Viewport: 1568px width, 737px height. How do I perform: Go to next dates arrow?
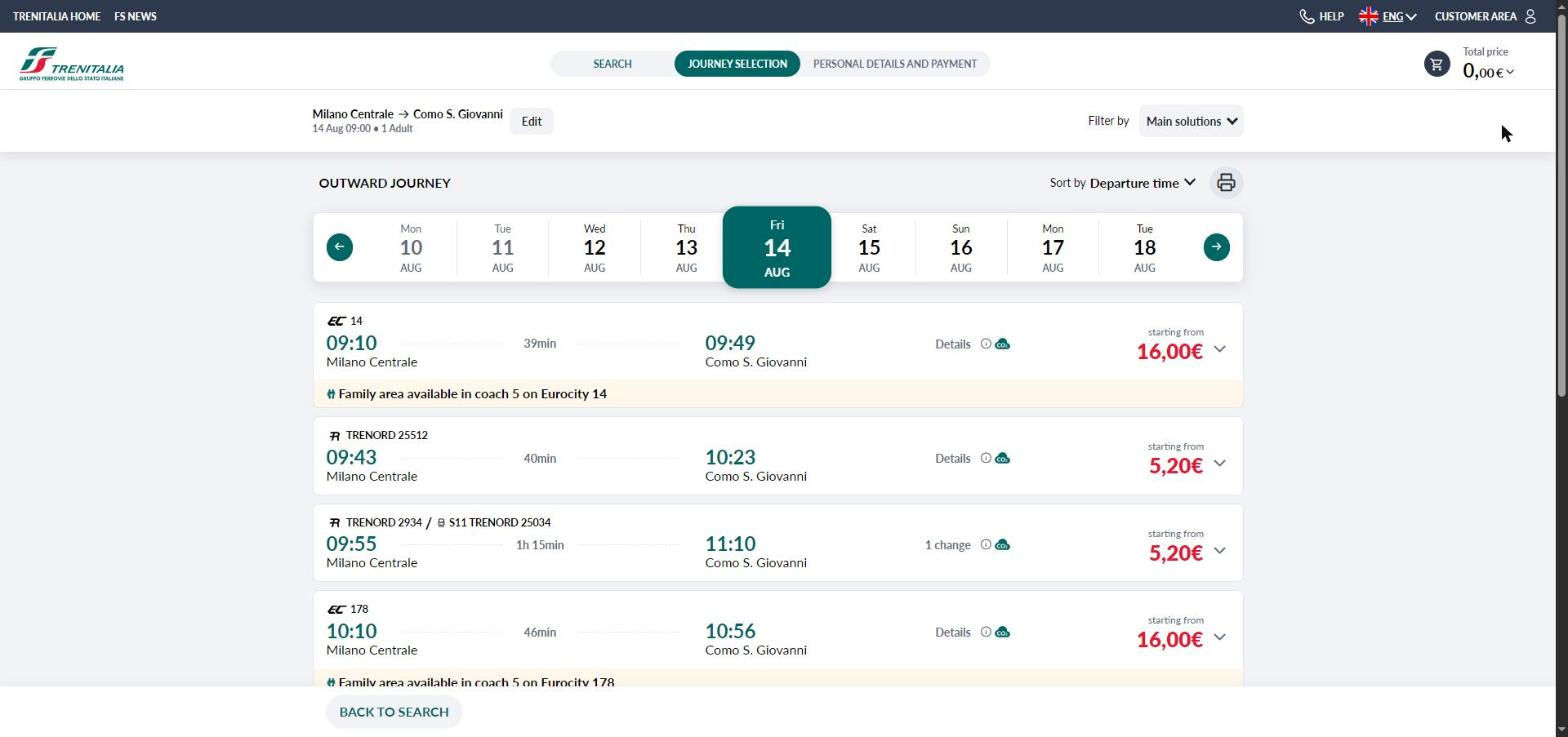[x=1216, y=247]
